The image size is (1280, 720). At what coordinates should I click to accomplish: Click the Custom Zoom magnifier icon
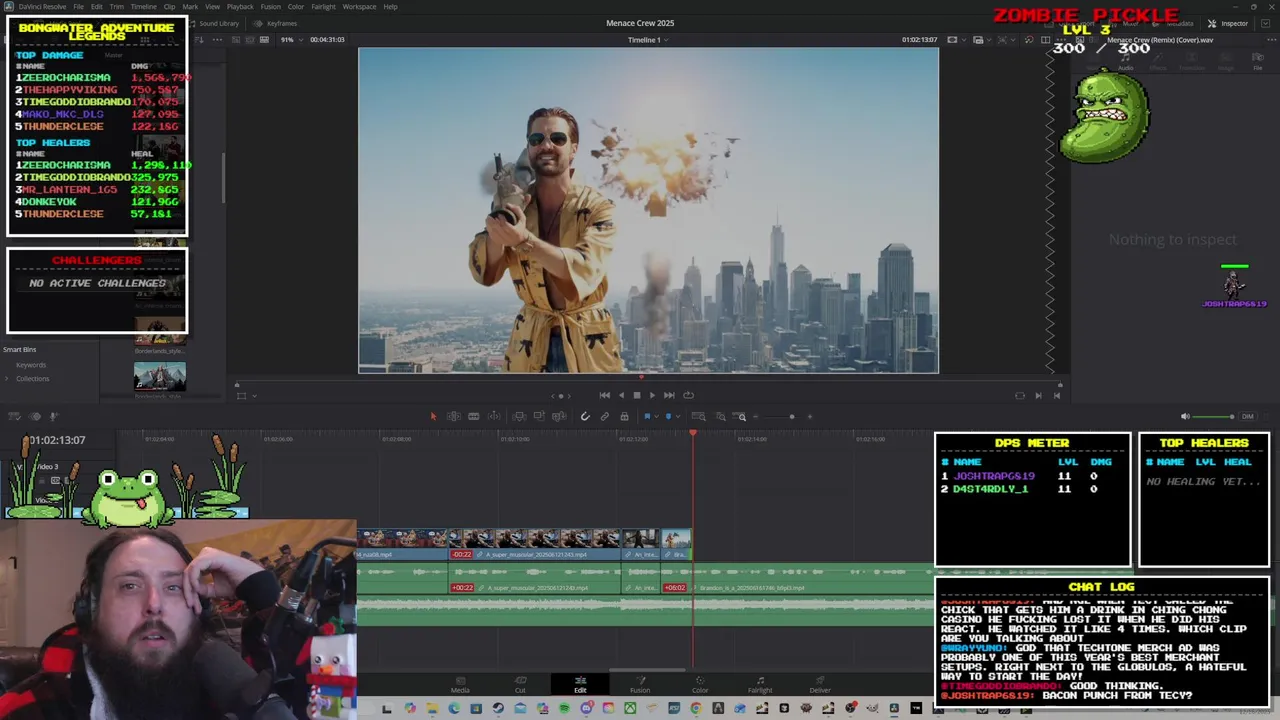740,416
